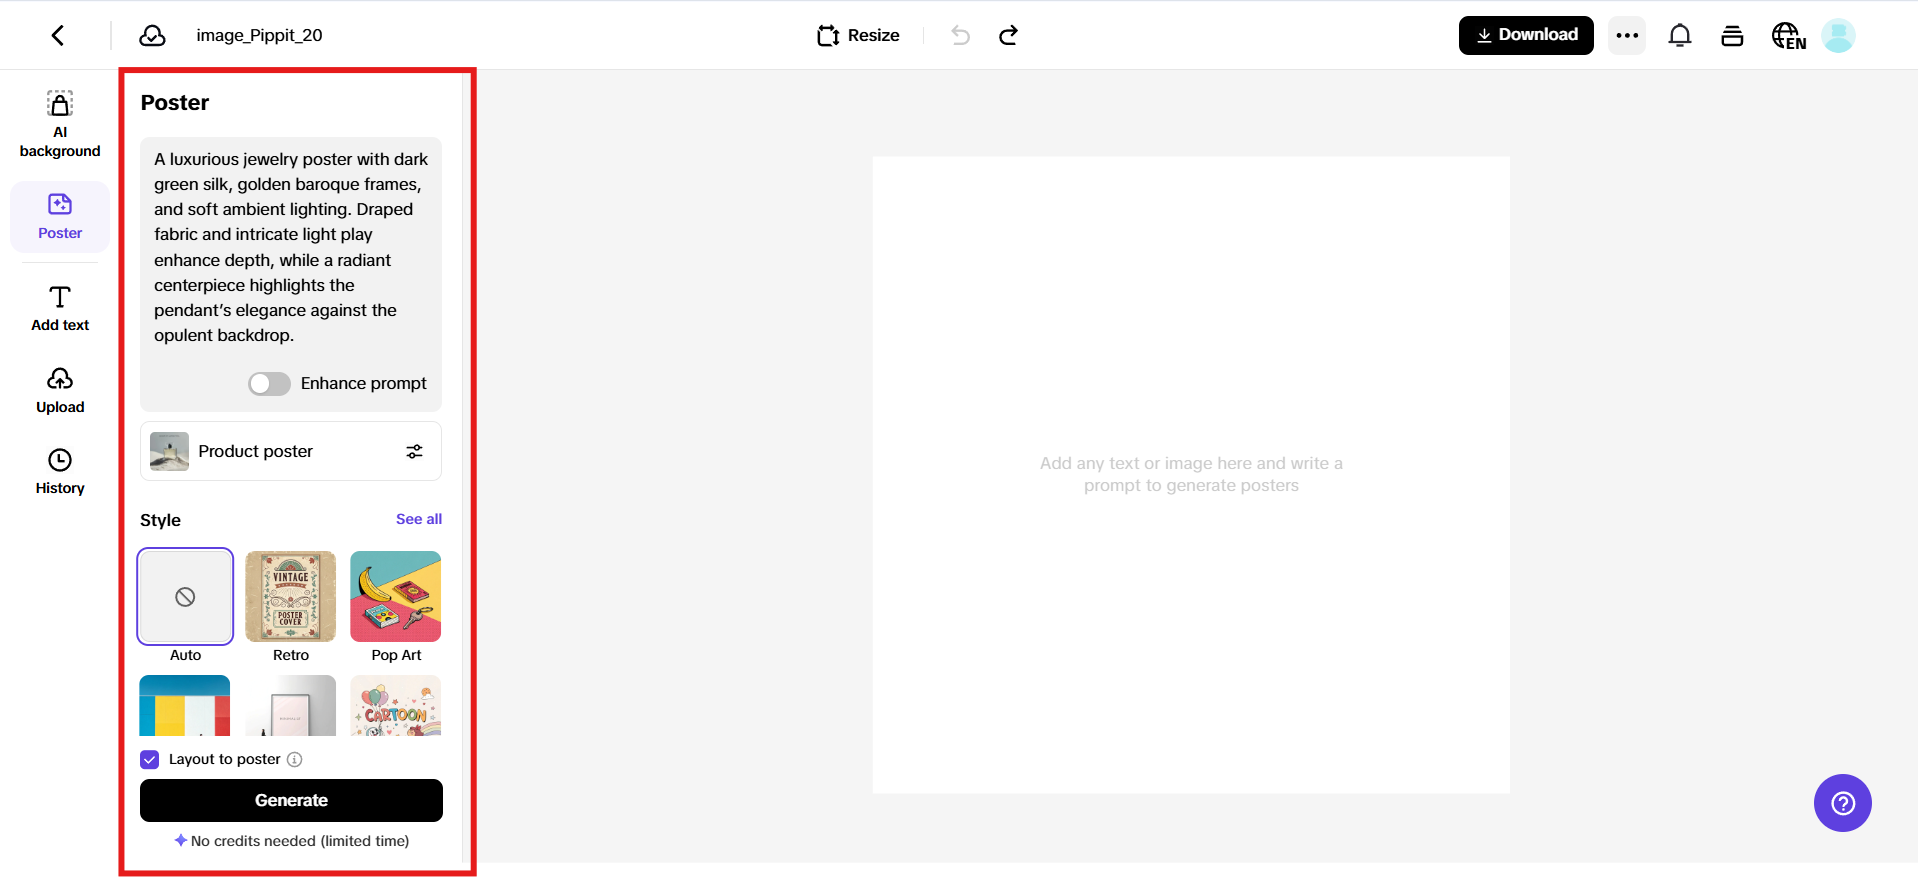Open the purple help question button
Screen dimensions: 1918x877
point(1842,803)
